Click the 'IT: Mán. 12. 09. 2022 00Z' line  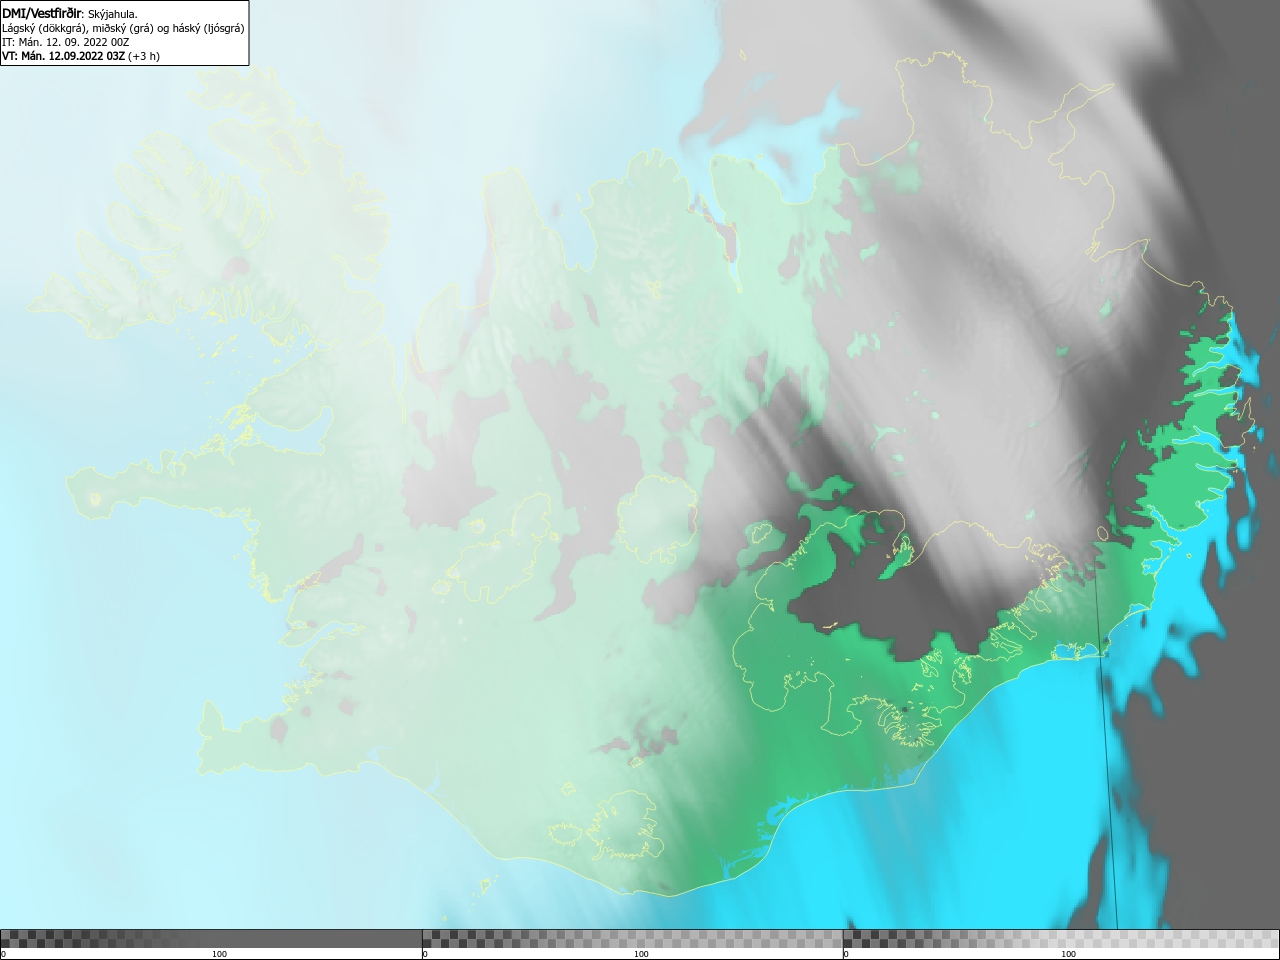[65, 42]
